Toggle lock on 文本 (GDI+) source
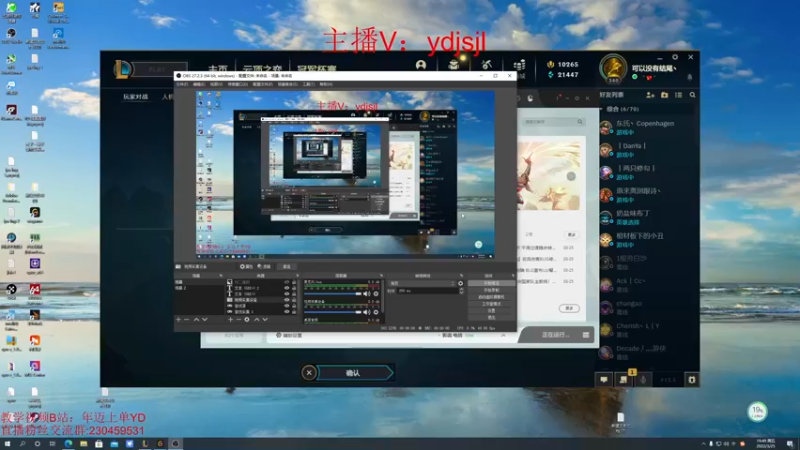Viewport: 800px width, 450px height. pyautogui.click(x=294, y=294)
